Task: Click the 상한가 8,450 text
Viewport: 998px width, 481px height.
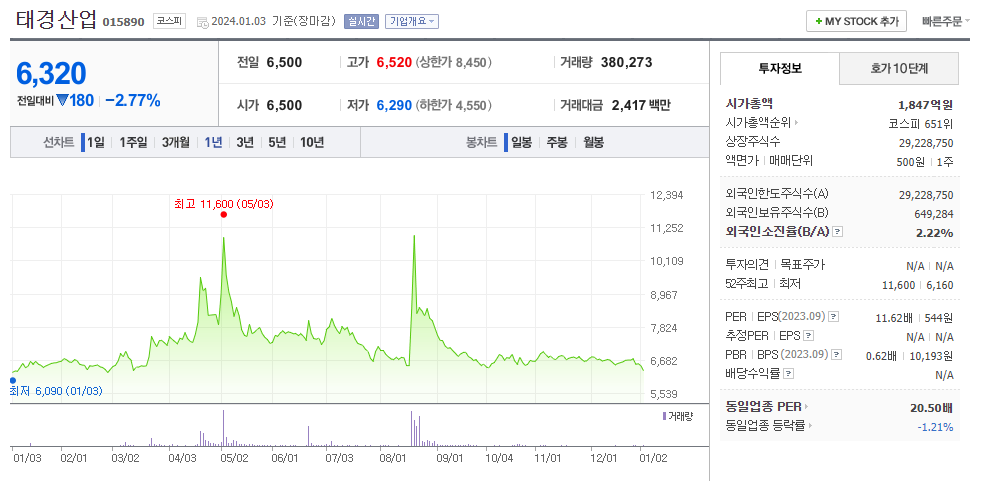Action: [x=454, y=62]
